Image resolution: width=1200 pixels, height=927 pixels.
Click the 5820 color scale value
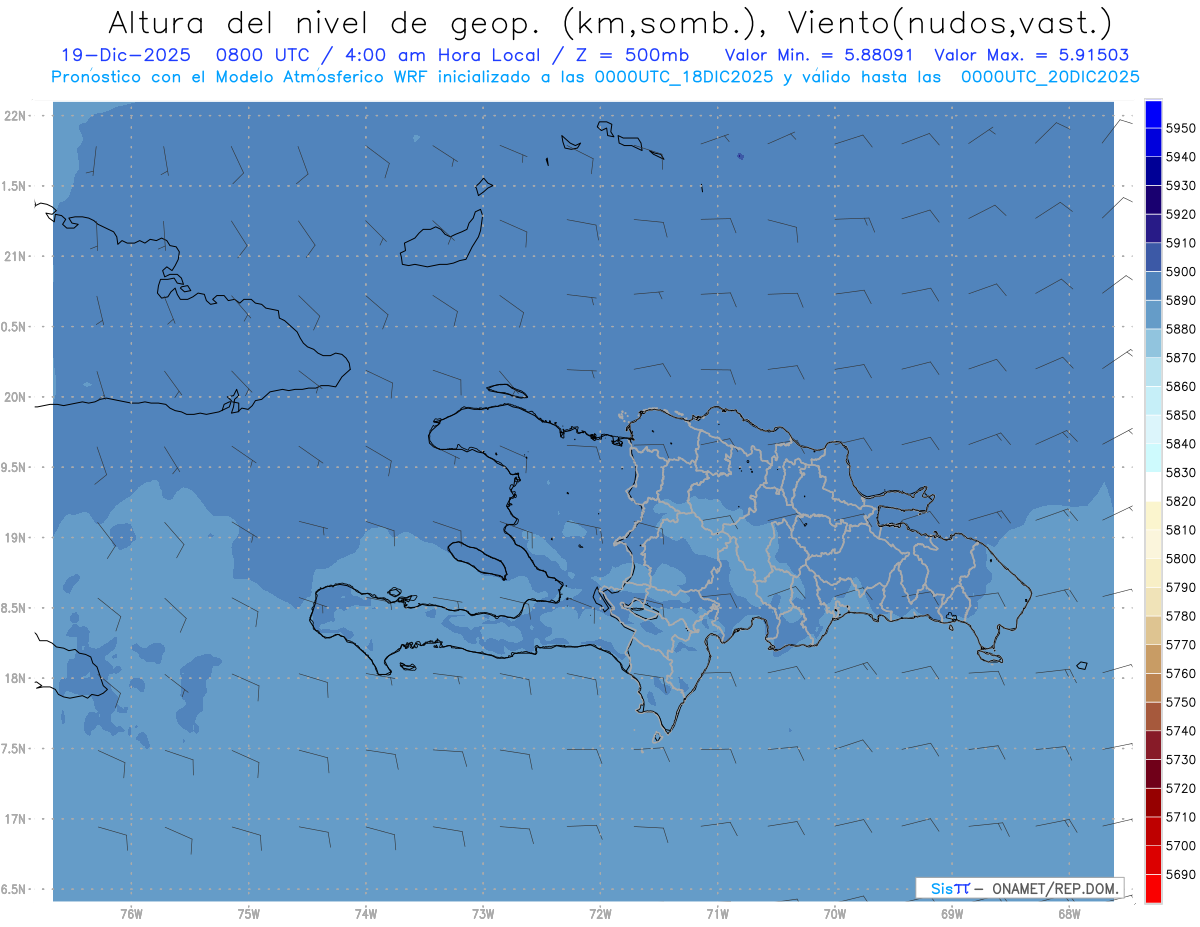tap(1181, 501)
